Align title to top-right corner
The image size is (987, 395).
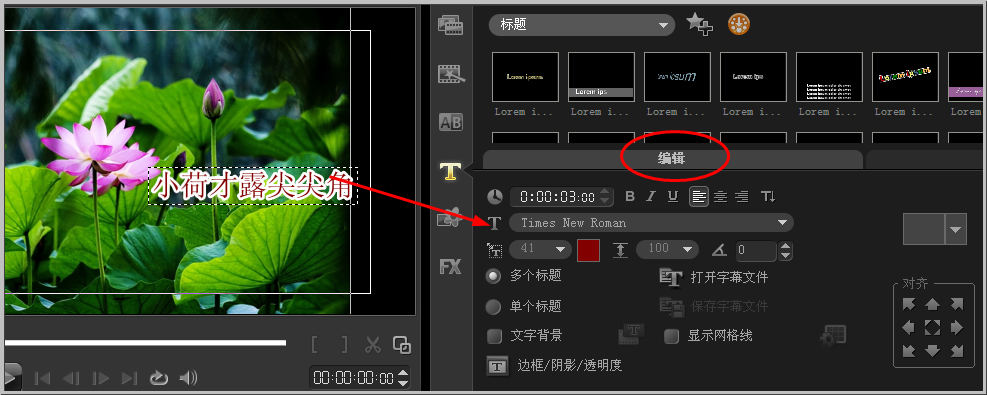click(x=956, y=304)
